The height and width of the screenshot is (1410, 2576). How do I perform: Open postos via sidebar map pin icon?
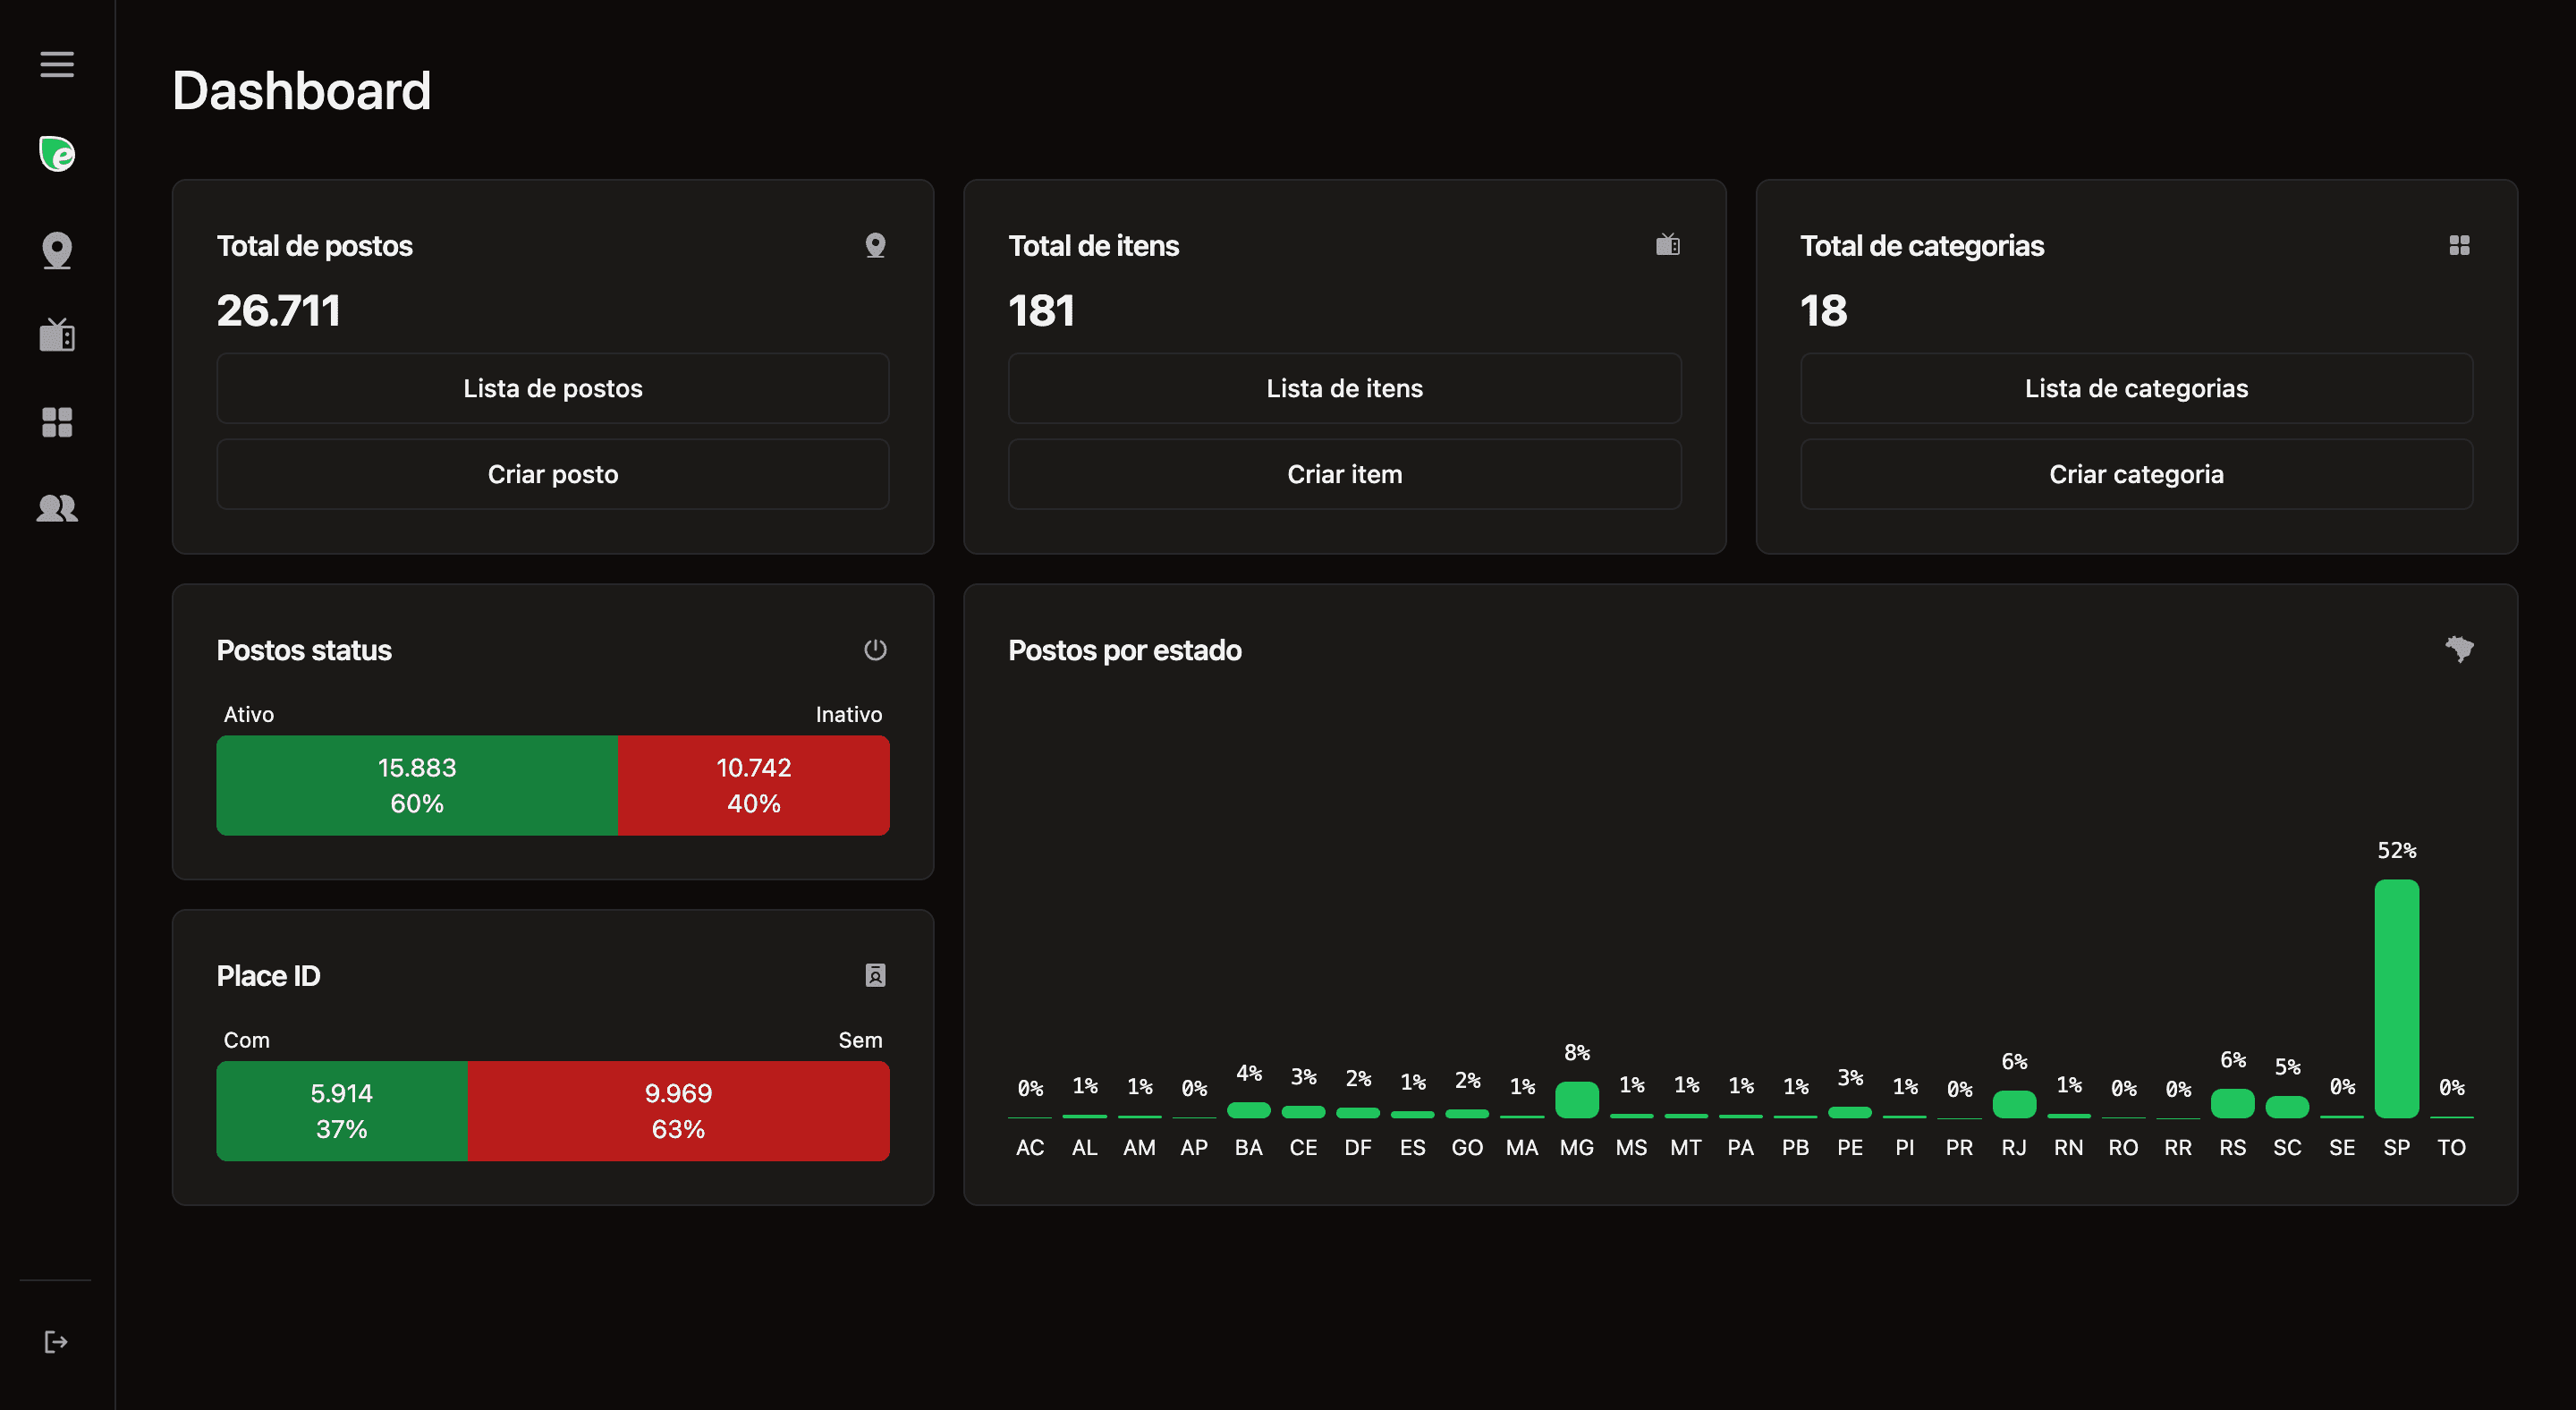point(57,250)
